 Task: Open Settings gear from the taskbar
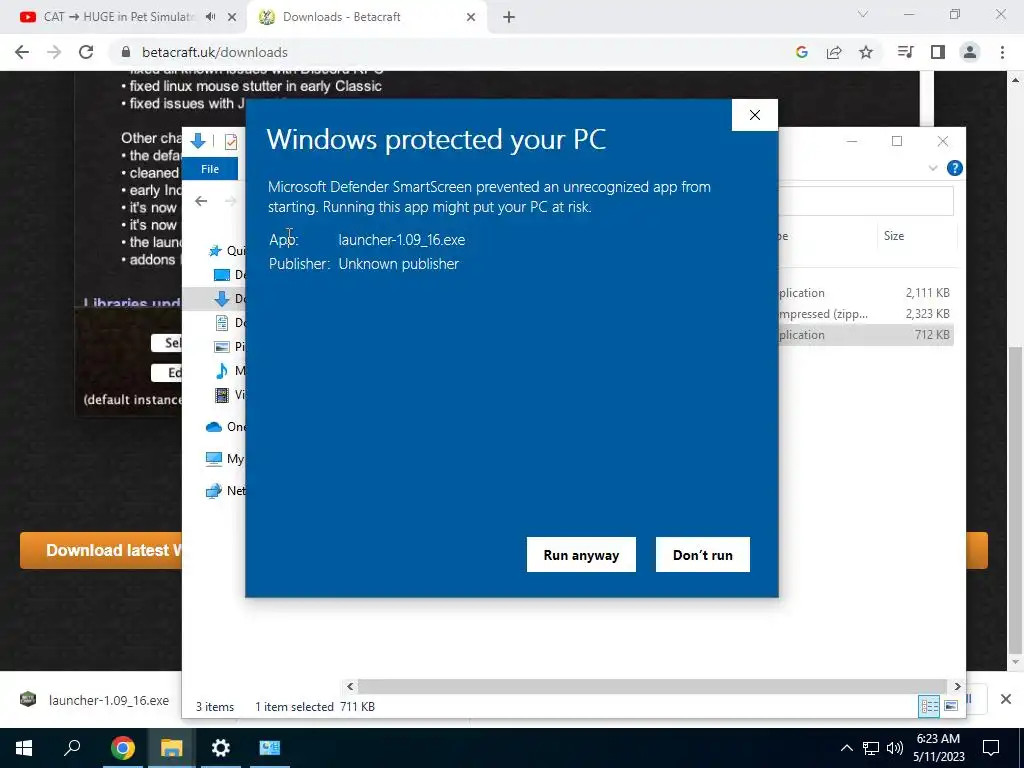(221, 748)
